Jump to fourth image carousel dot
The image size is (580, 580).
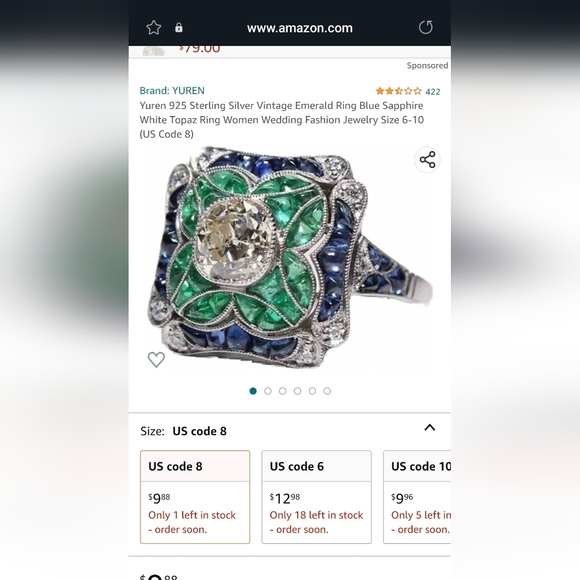(x=297, y=391)
